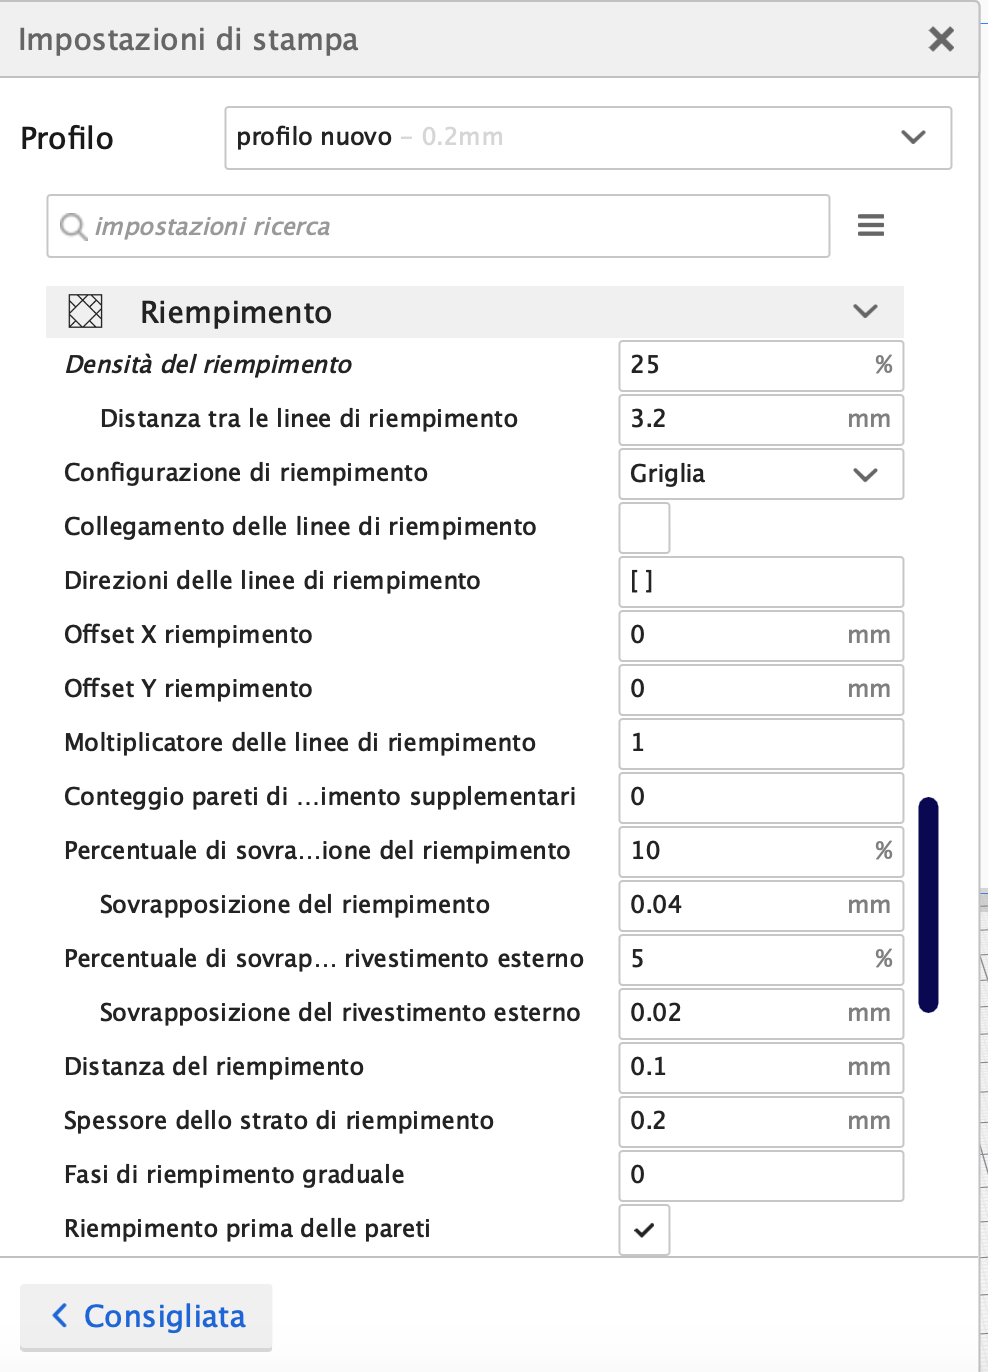Enable Collegamento delle linee di riempimento checkbox
This screenshot has width=988, height=1372.
pyautogui.click(x=644, y=528)
